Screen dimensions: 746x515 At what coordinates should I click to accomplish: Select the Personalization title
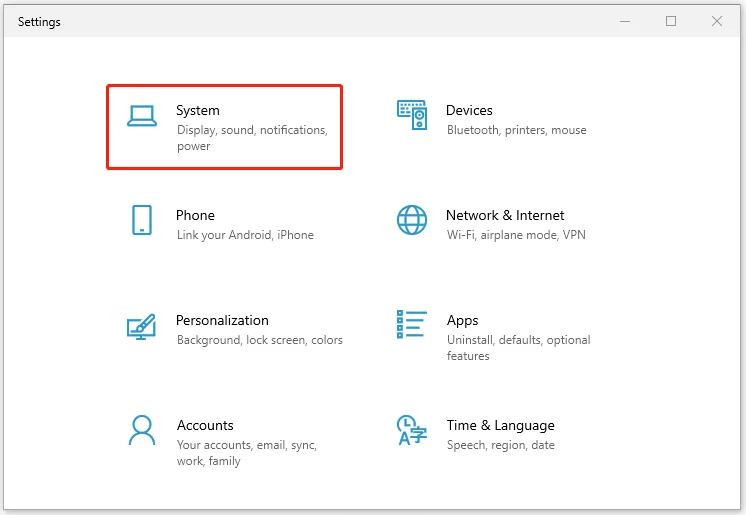coord(222,320)
